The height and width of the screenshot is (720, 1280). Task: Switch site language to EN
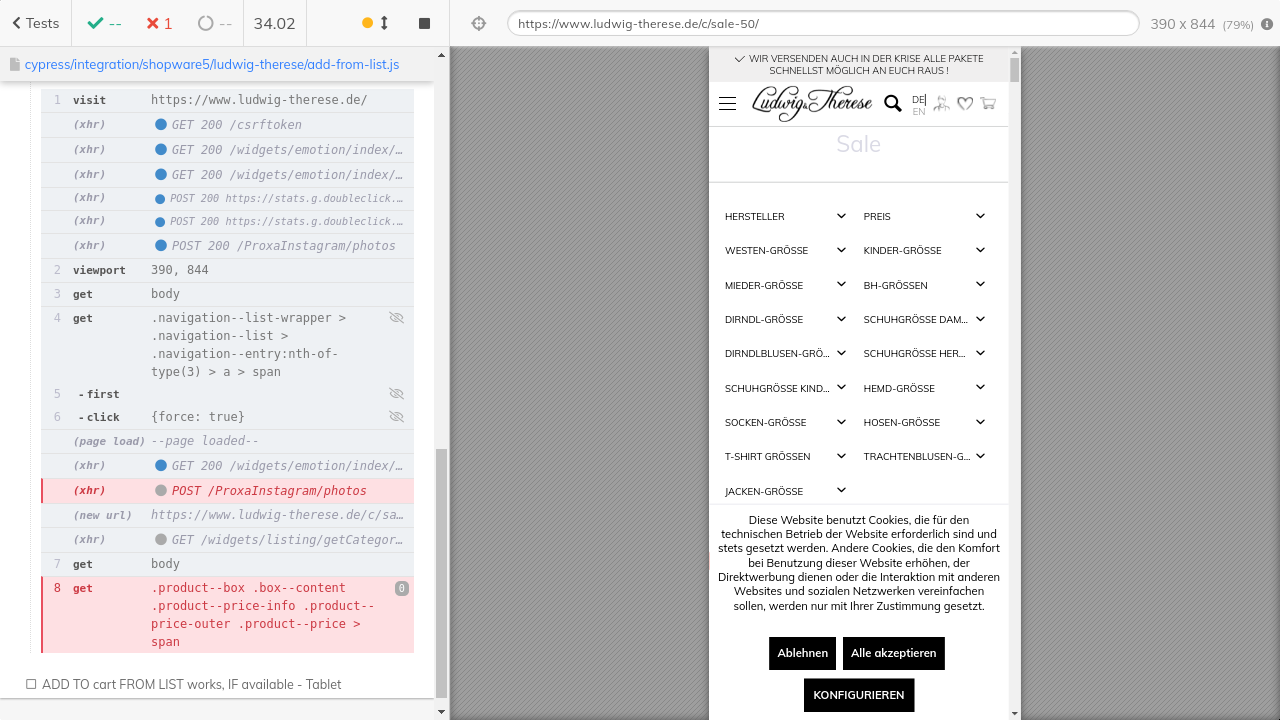[x=918, y=112]
